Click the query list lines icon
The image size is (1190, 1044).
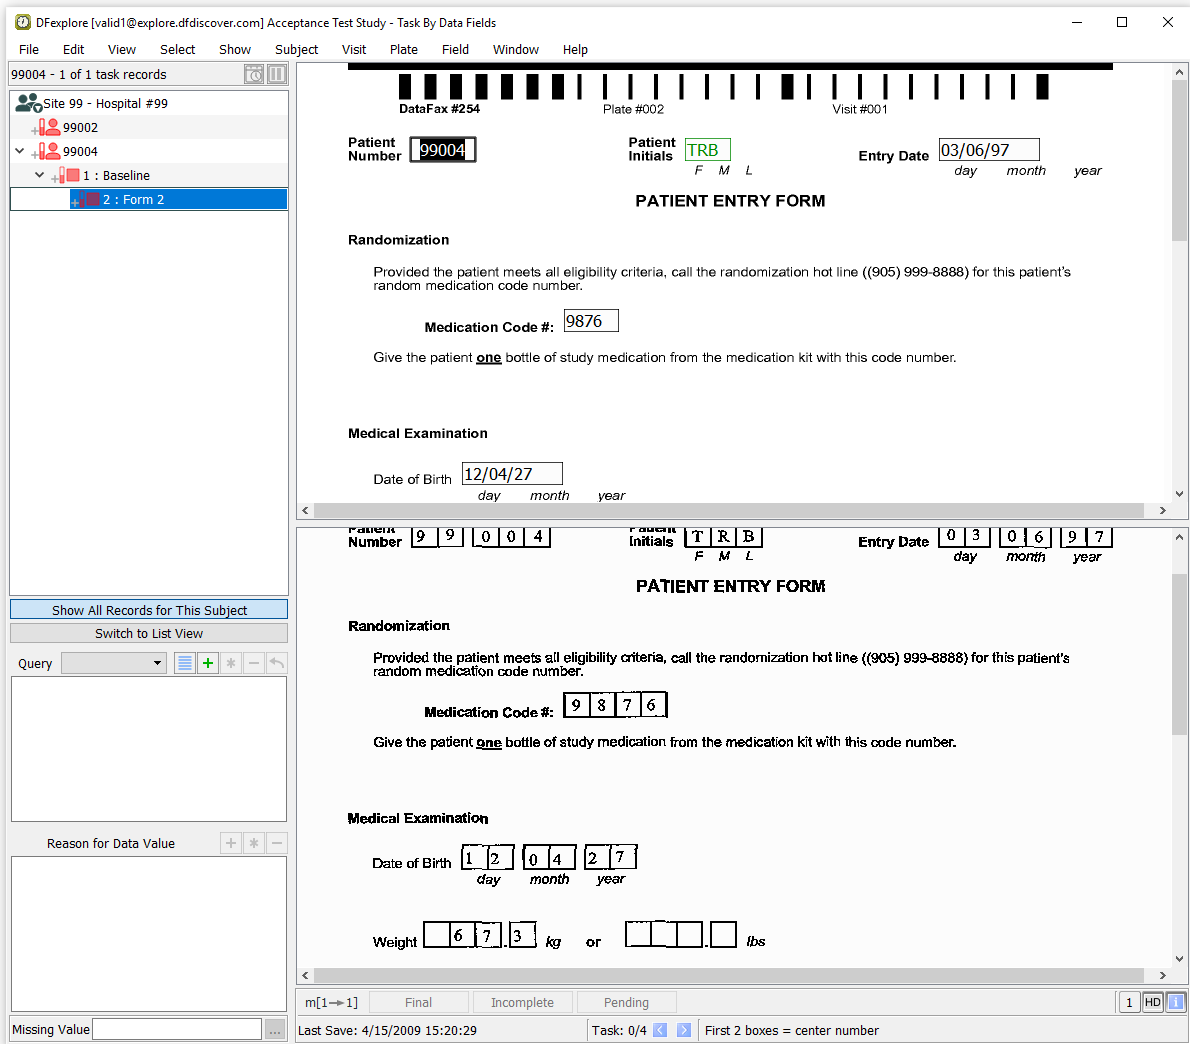point(185,663)
